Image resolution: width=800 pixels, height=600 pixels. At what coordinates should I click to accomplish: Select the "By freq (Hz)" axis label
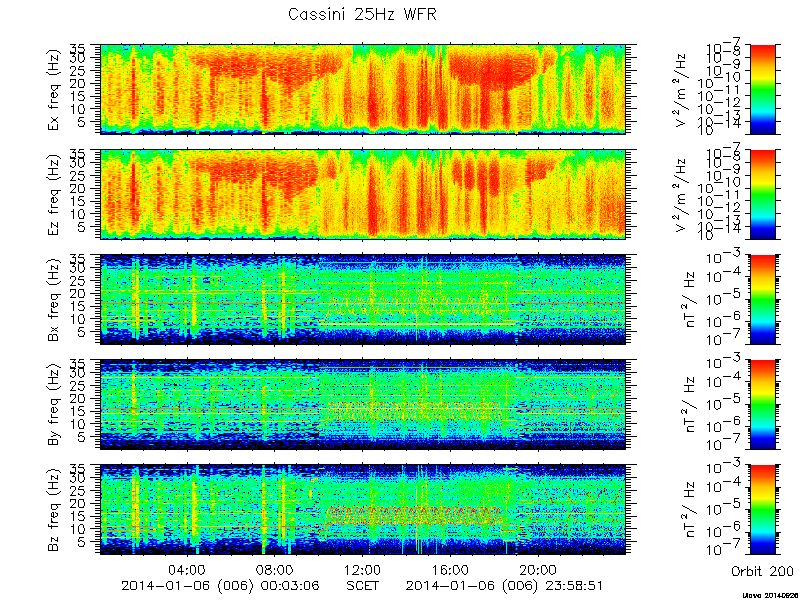[55, 405]
